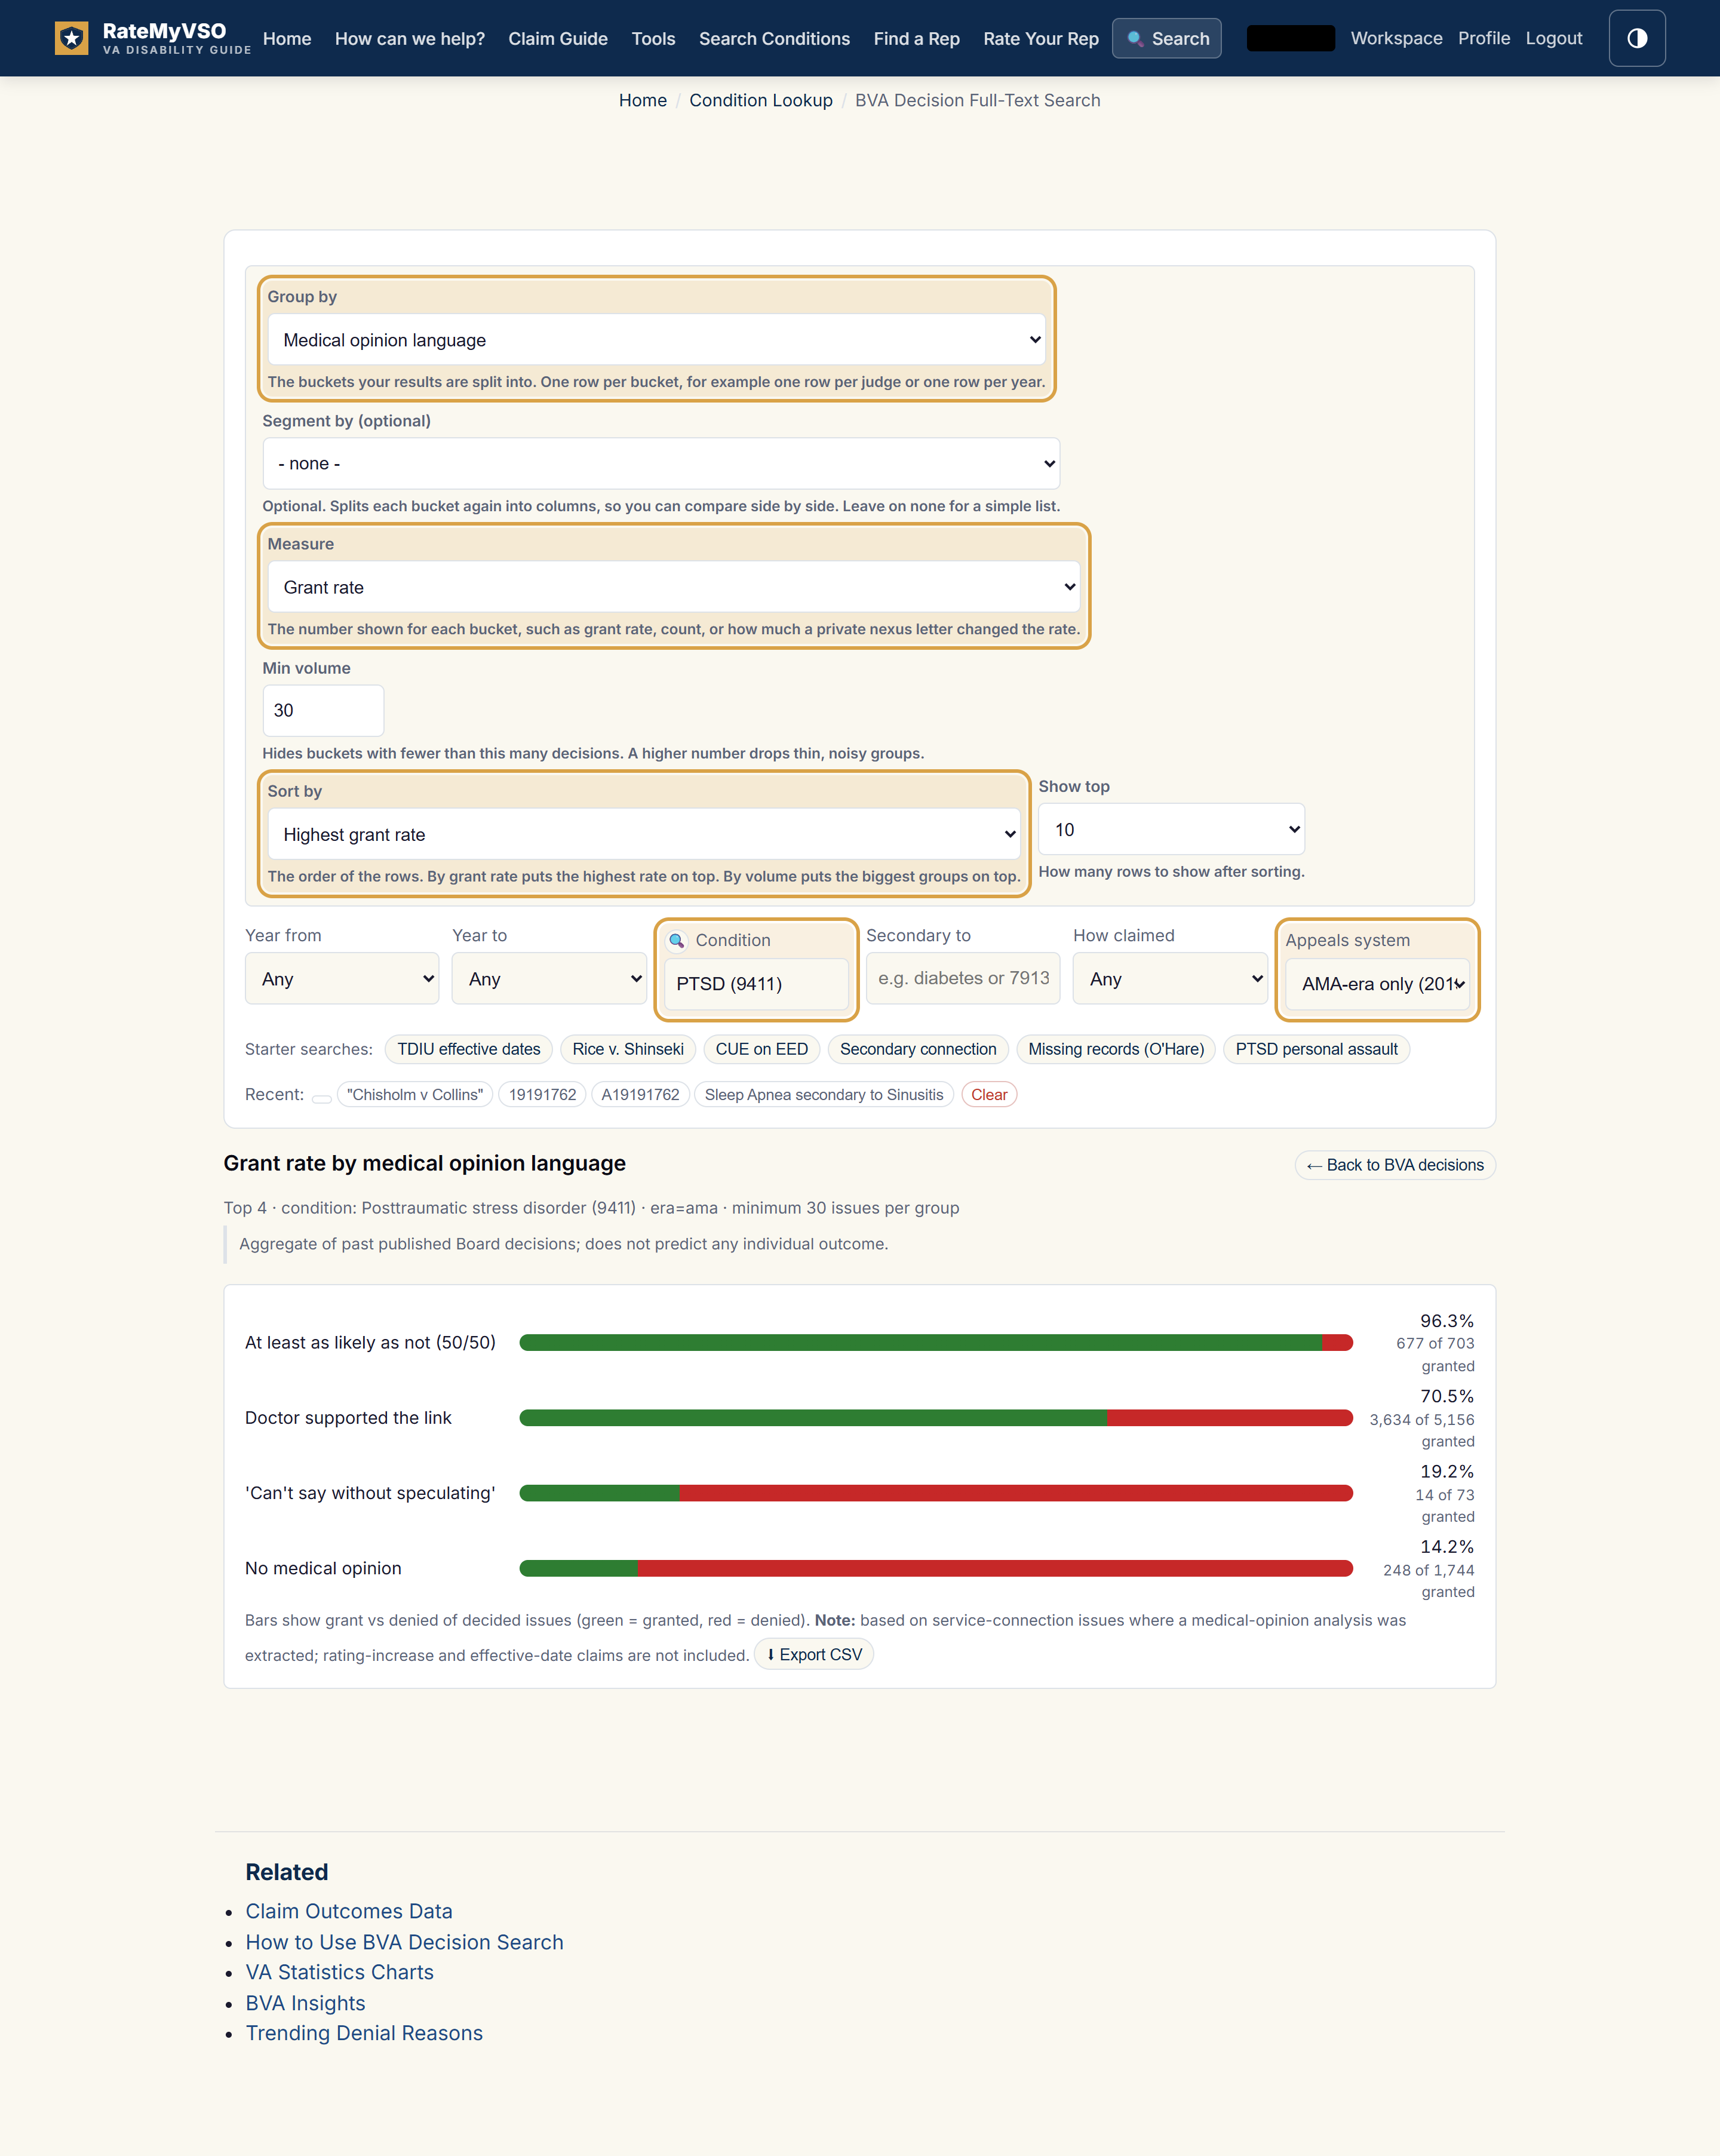The height and width of the screenshot is (2156, 1720).
Task: Select Rice v. Shinseki starter search
Action: (x=628, y=1049)
